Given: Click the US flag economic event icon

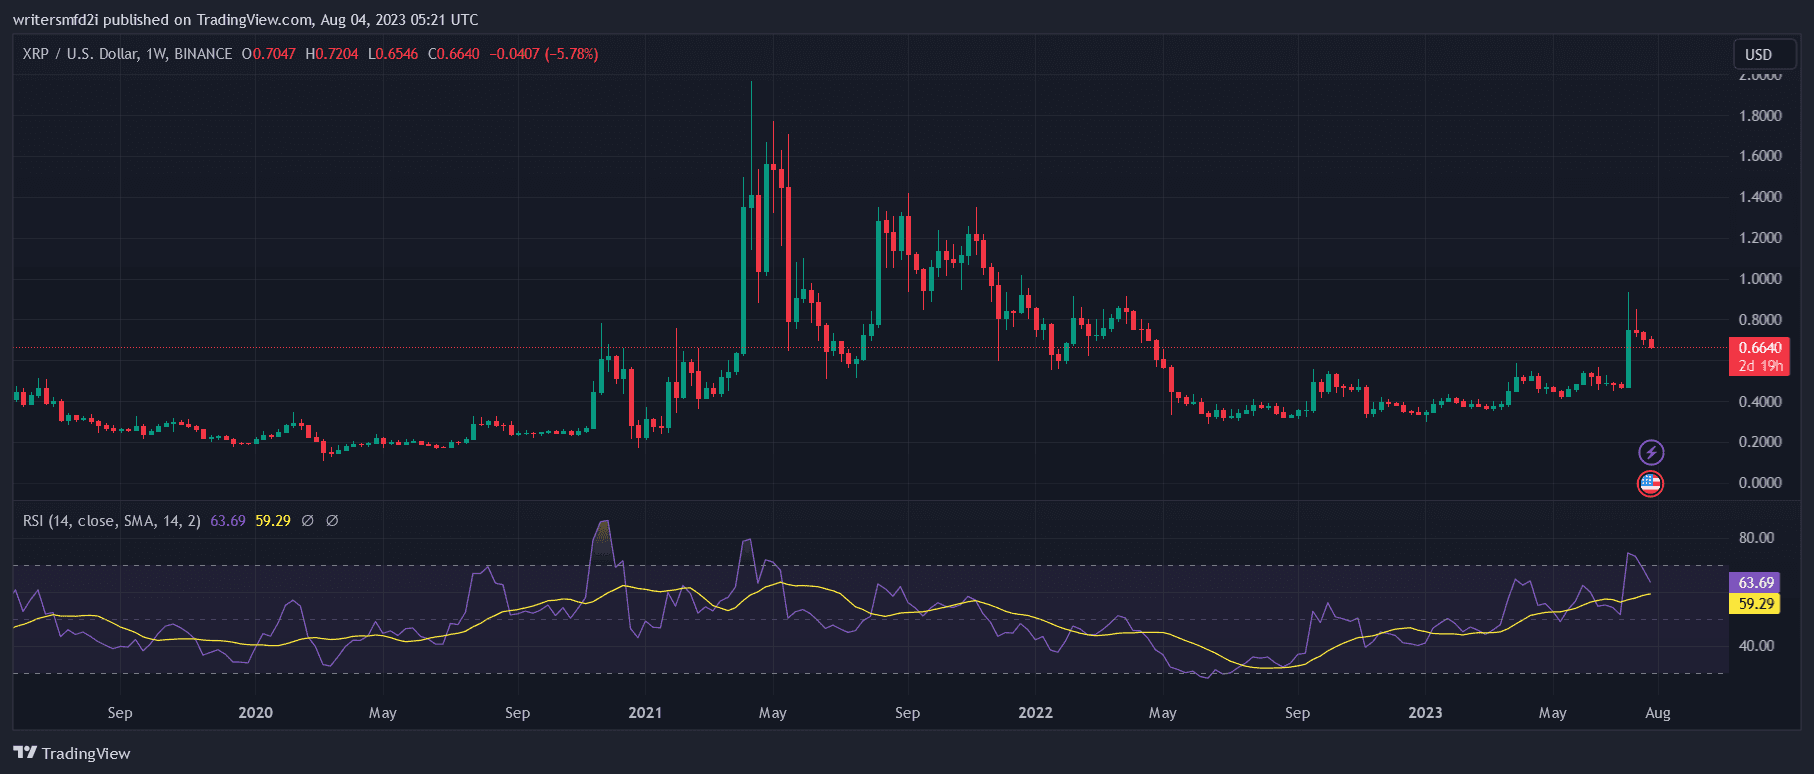Looking at the screenshot, I should coord(1650,484).
